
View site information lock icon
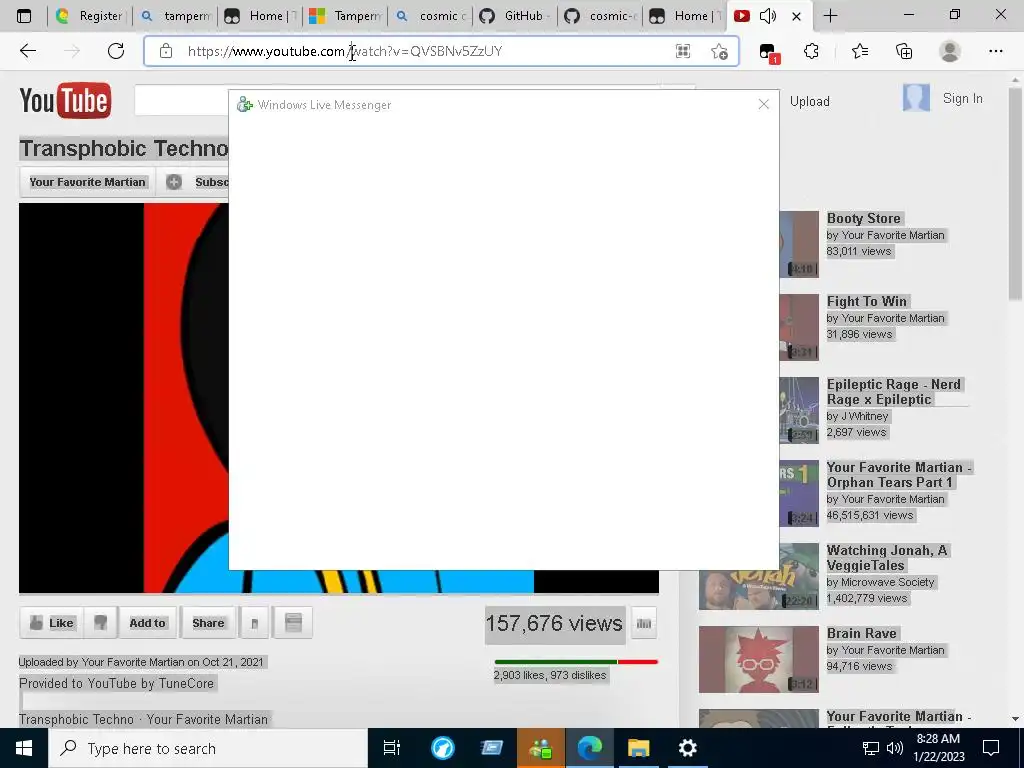pyautogui.click(x=166, y=51)
